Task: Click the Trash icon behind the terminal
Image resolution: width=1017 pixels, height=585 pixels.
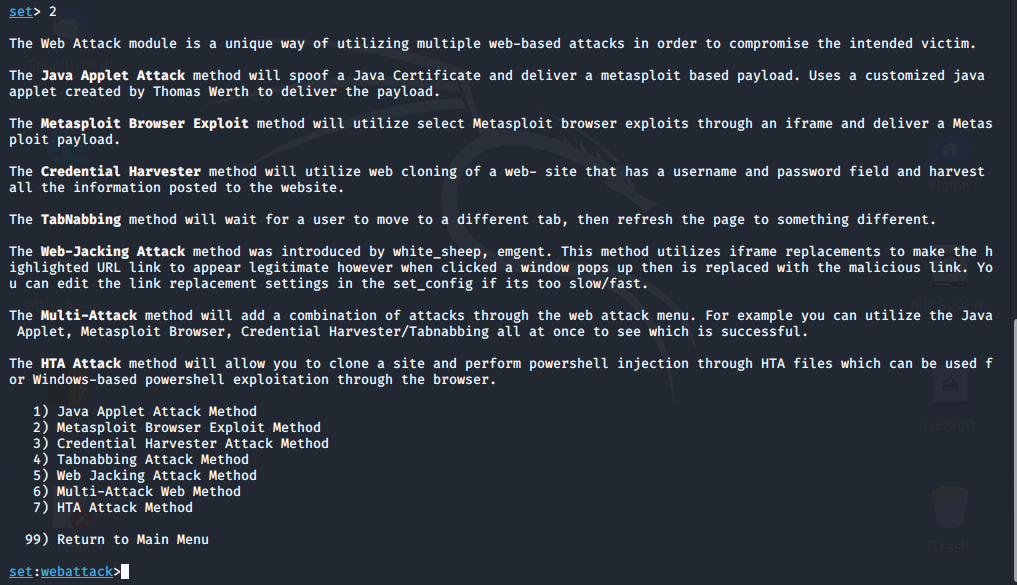Action: pos(949,515)
